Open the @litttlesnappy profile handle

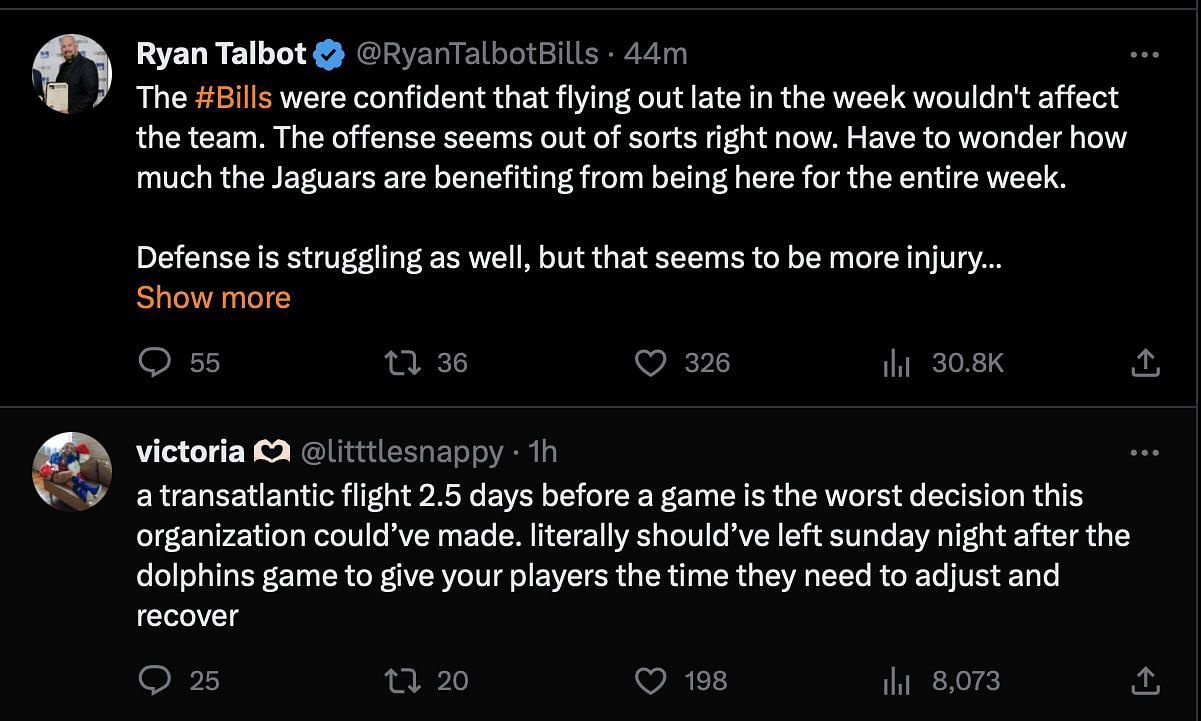click(x=401, y=452)
